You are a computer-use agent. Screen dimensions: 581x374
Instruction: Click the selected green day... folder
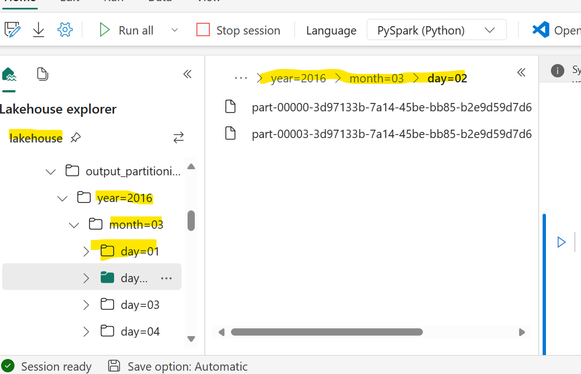click(x=107, y=277)
